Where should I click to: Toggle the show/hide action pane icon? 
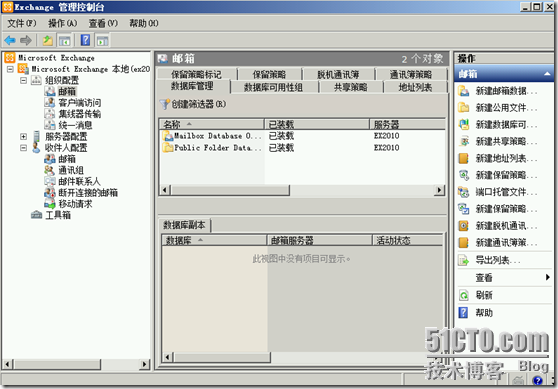point(102,41)
